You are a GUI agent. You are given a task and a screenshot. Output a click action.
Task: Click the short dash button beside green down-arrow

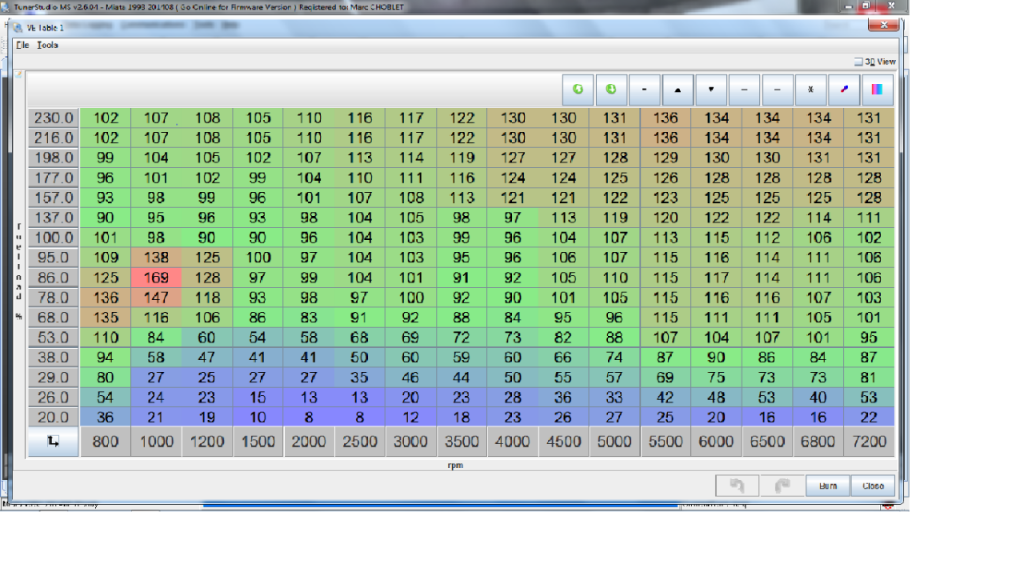645,89
